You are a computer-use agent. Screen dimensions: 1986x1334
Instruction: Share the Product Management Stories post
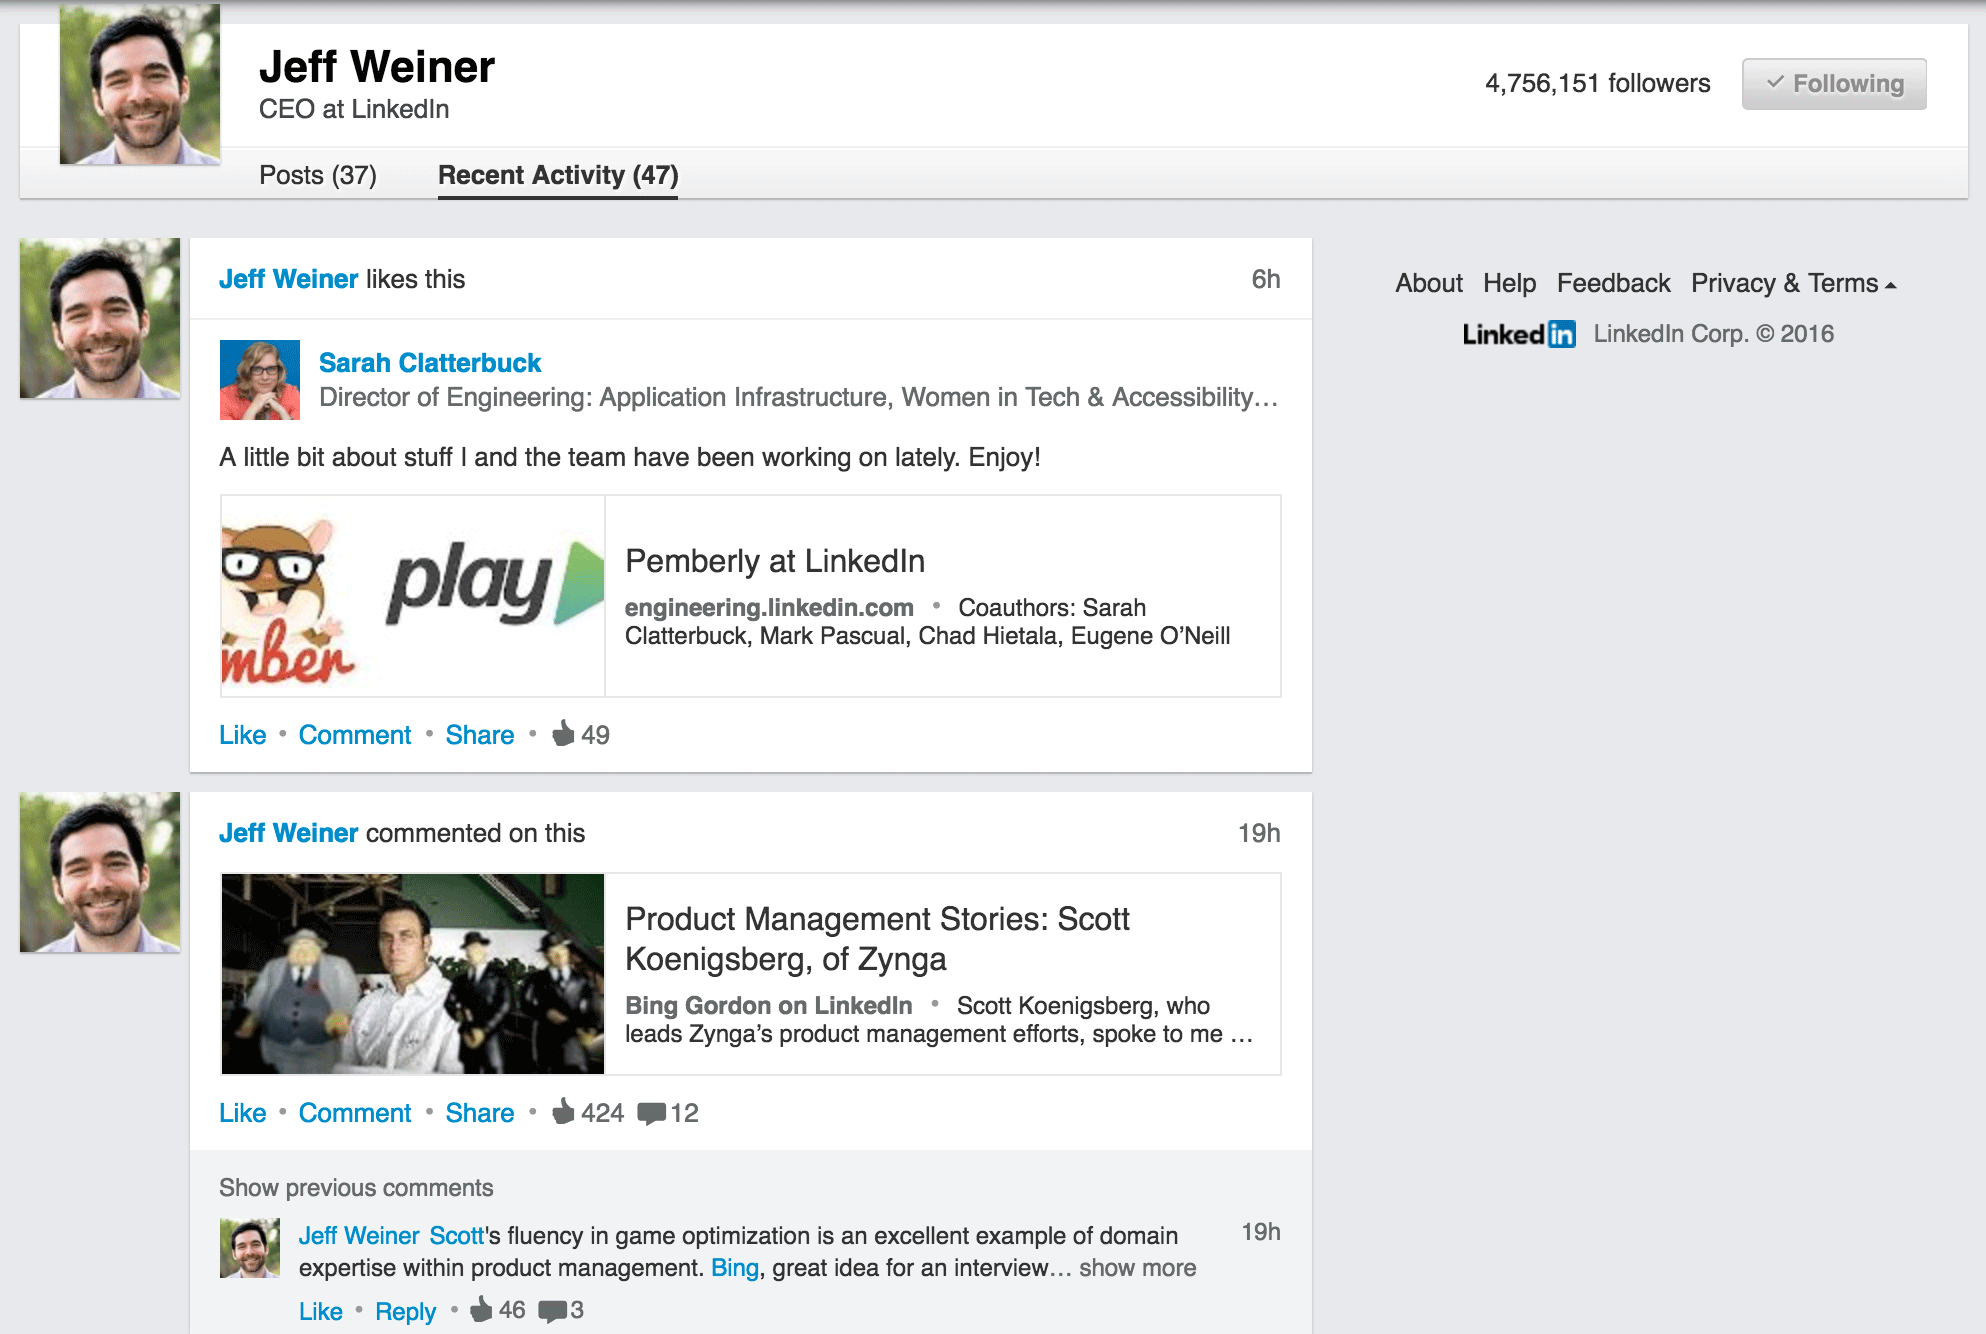click(480, 1113)
